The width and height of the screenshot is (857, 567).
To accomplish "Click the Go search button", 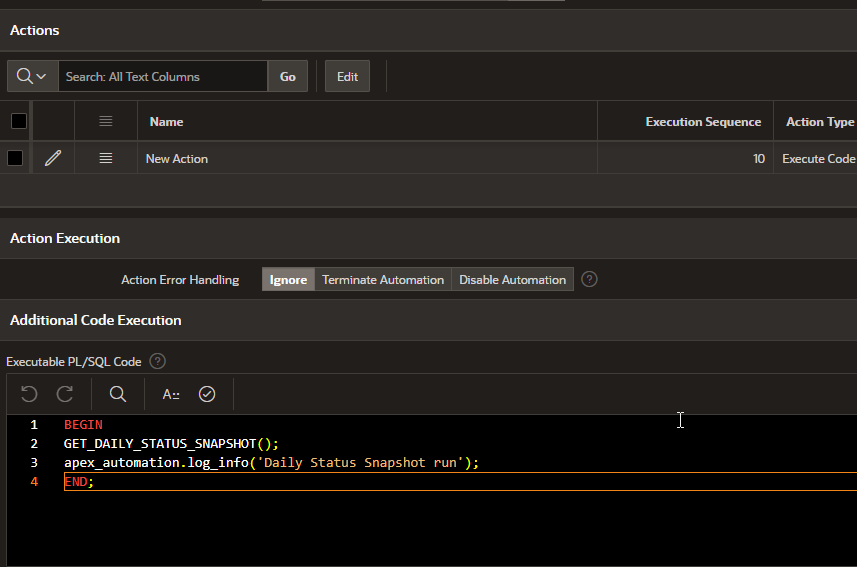I will pyautogui.click(x=288, y=76).
